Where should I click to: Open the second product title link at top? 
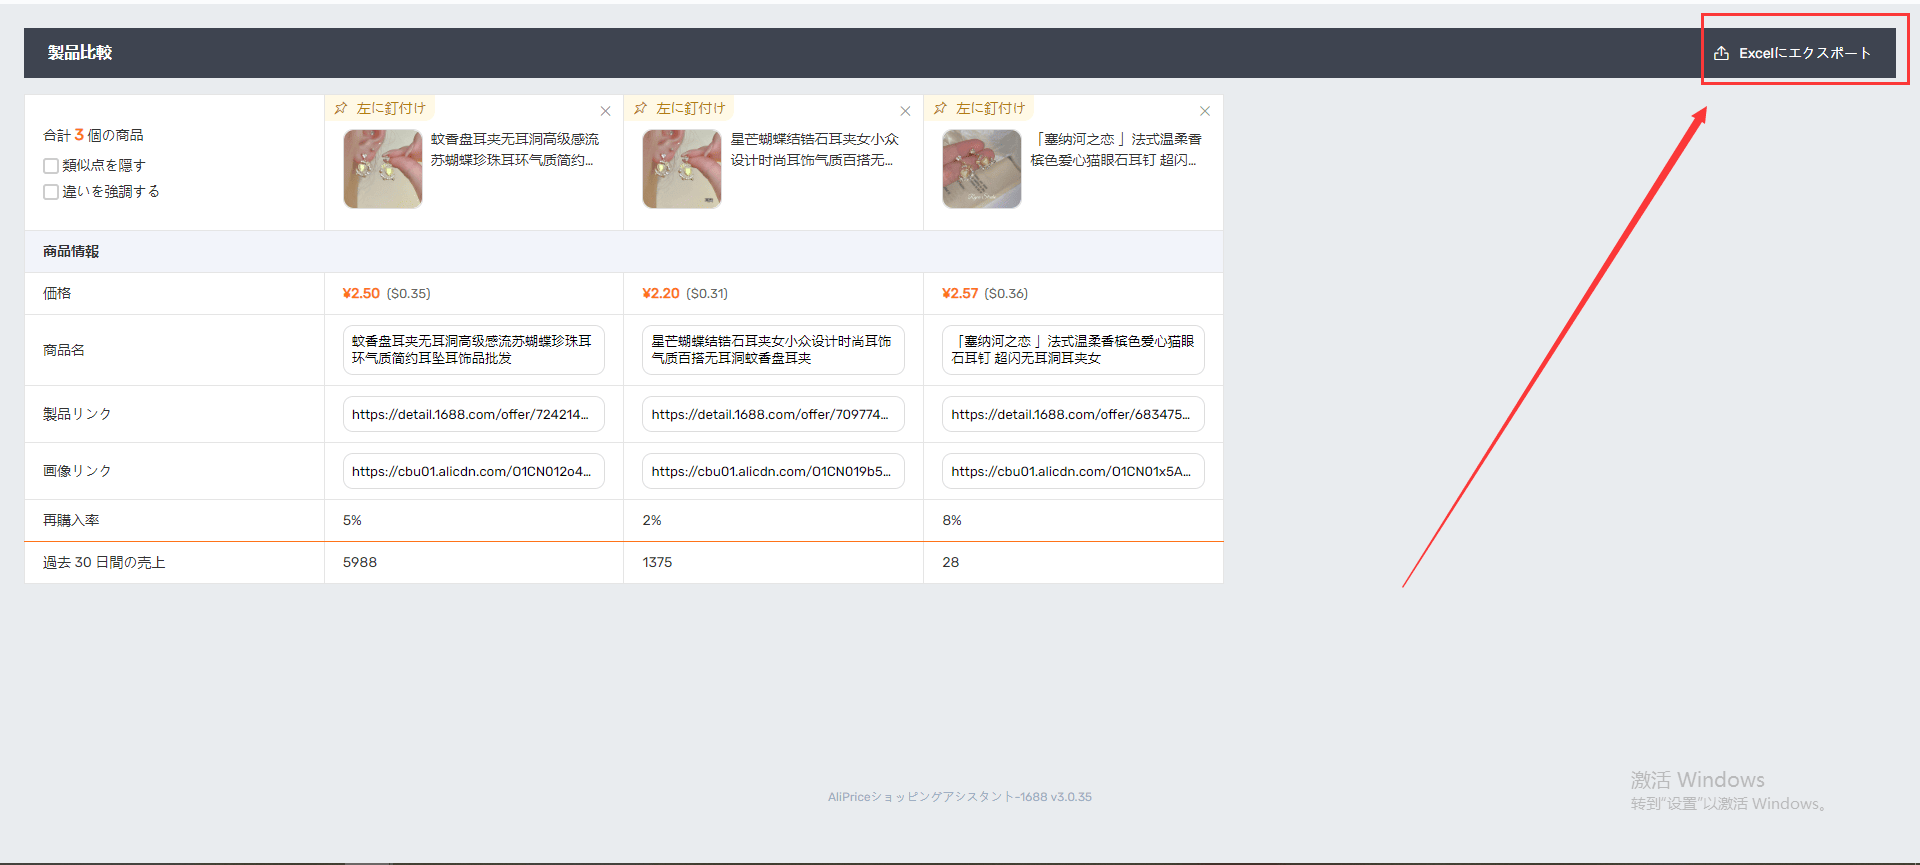click(815, 150)
